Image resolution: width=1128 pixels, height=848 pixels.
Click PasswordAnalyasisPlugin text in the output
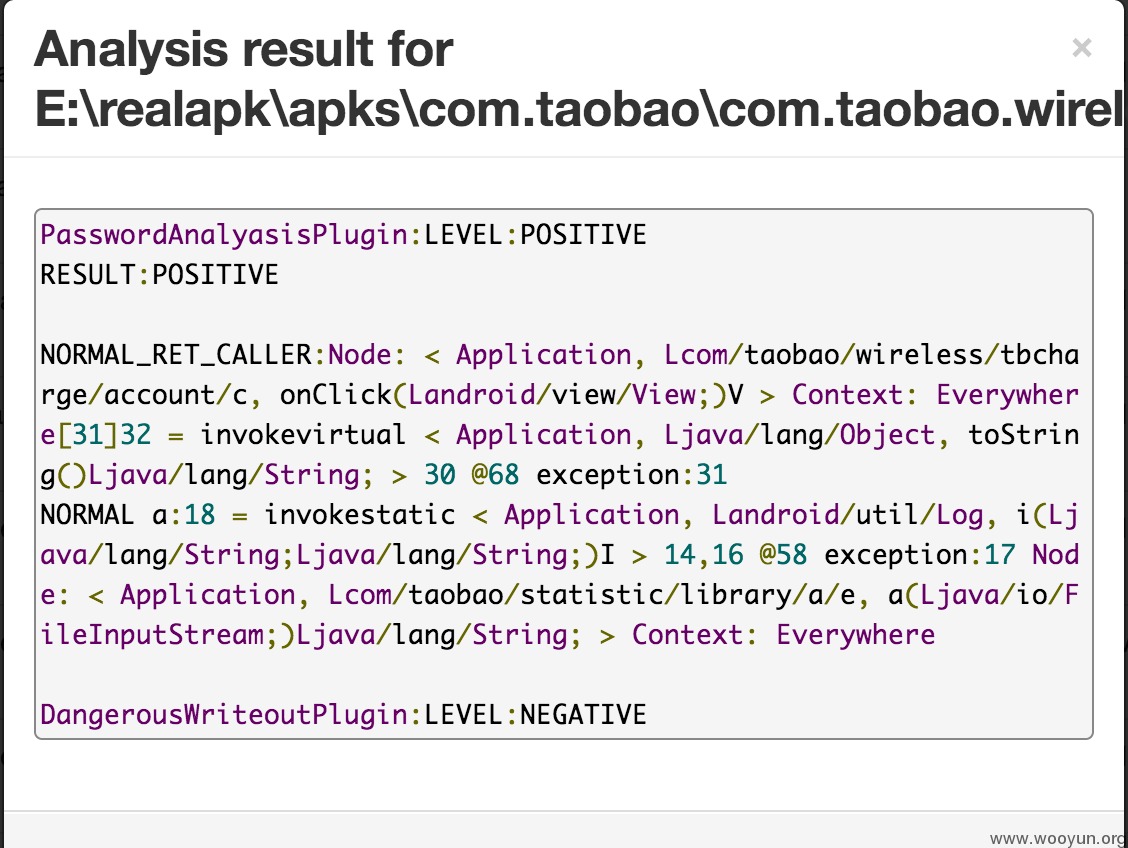pyautogui.click(x=224, y=234)
